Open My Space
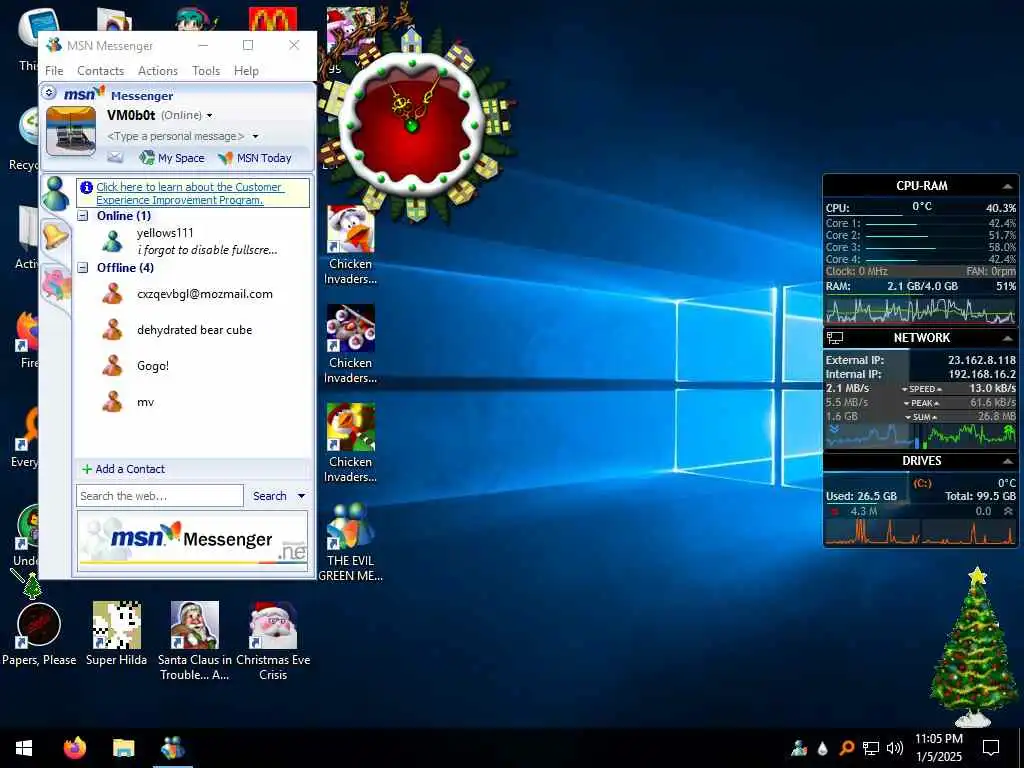Screen dimensions: 1024x768 [172, 157]
